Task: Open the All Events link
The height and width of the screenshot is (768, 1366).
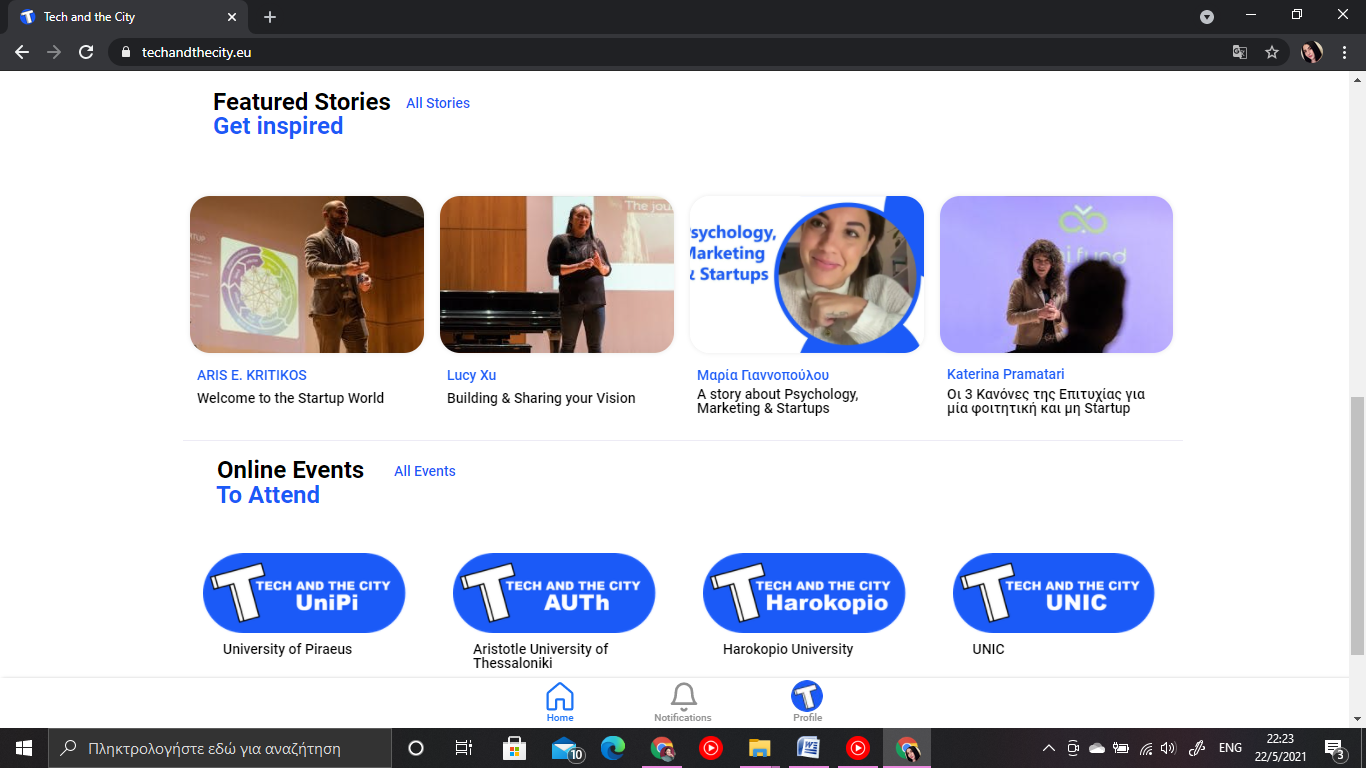Action: (424, 471)
